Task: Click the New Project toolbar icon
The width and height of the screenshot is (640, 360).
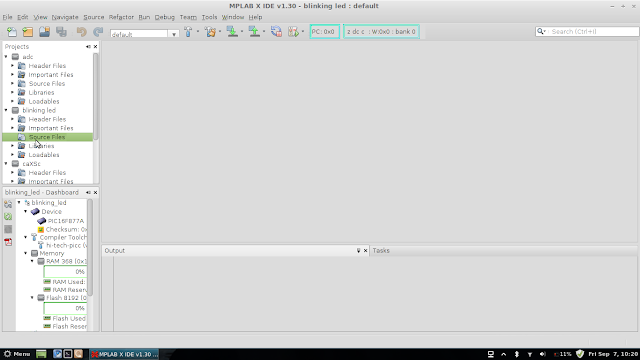Action: click(x=28, y=32)
